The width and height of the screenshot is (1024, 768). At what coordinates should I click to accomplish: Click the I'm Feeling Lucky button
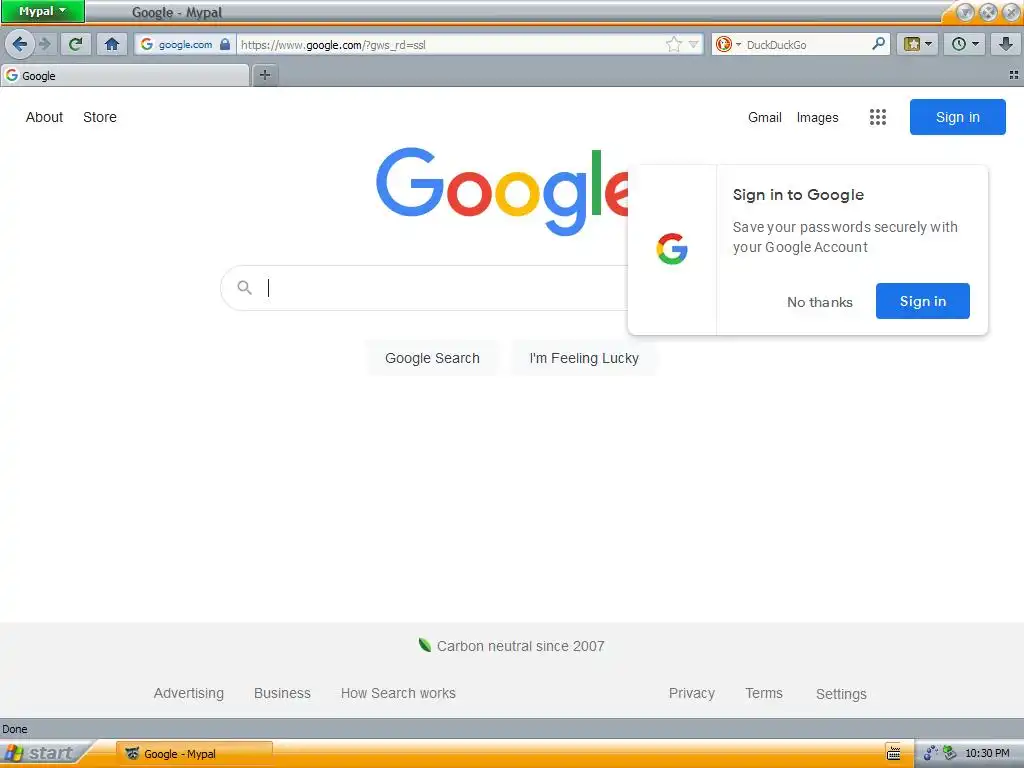tap(584, 358)
